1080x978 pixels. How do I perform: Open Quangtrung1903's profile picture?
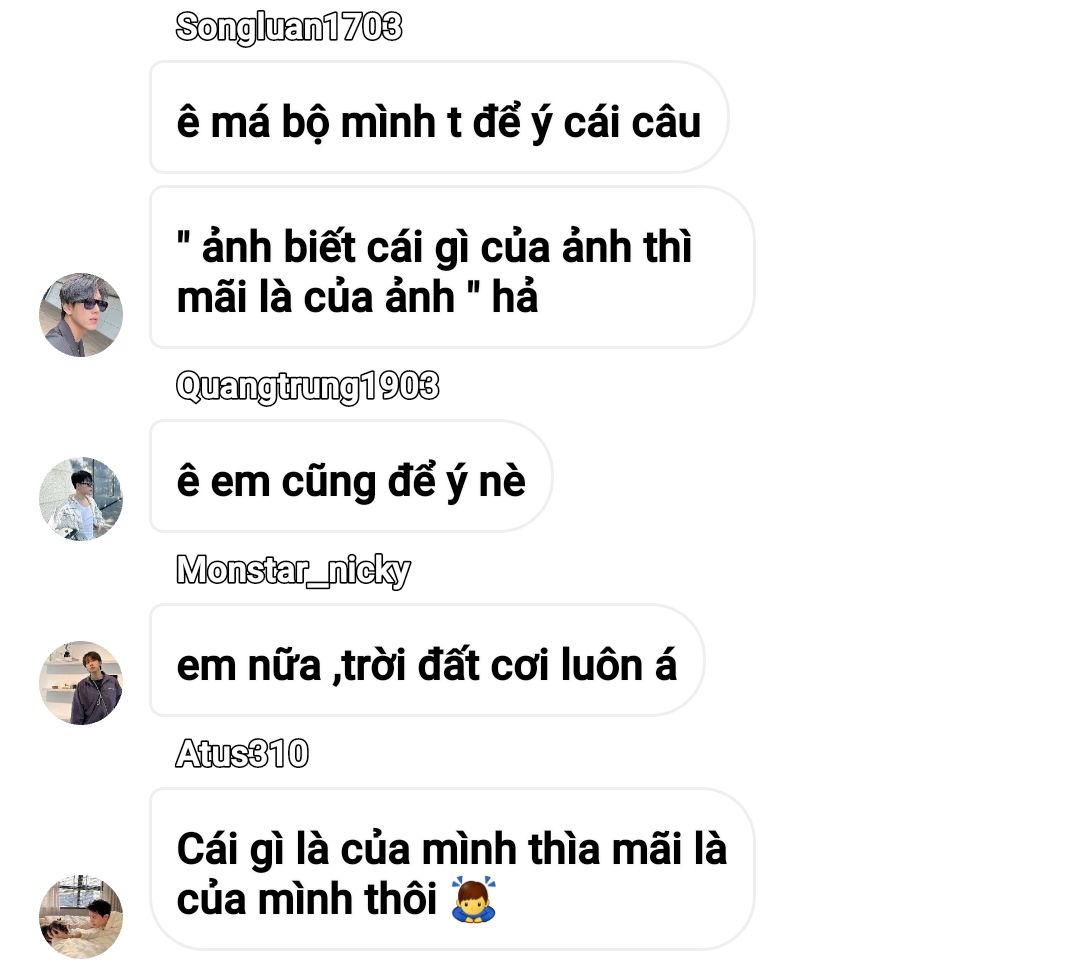(x=81, y=499)
